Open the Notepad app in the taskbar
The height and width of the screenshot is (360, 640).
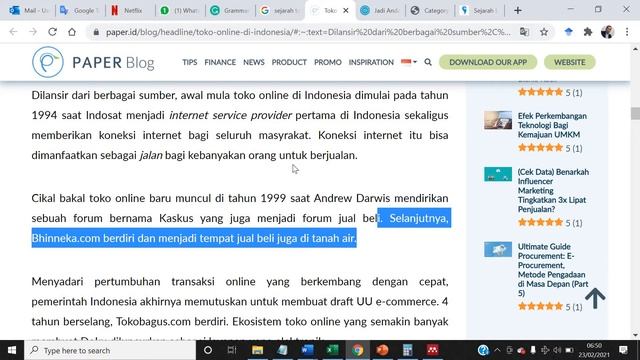click(282, 350)
